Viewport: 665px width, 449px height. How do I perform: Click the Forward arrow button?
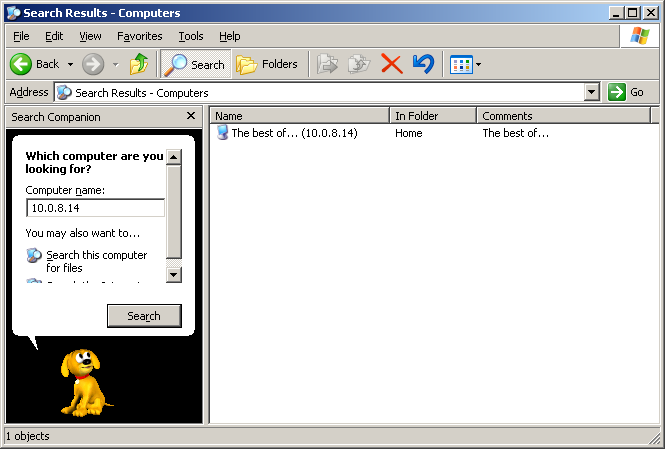coord(93,64)
